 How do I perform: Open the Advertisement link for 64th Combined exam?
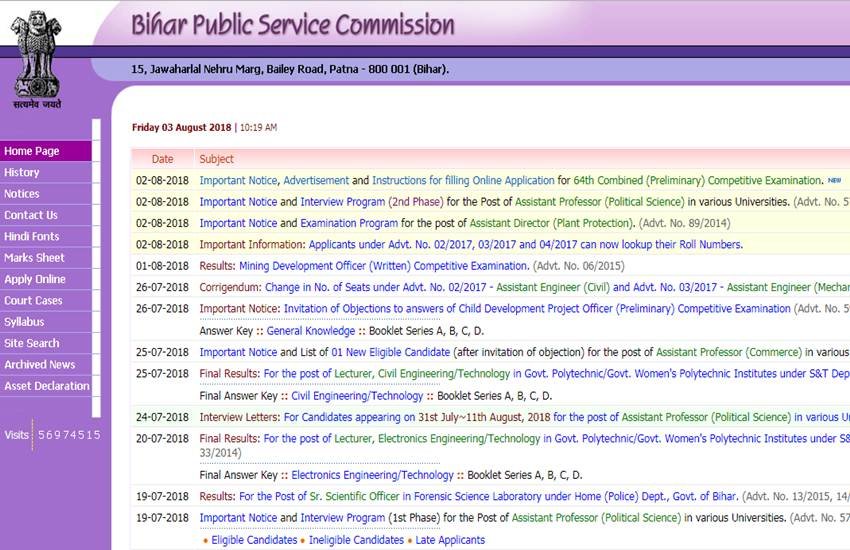point(316,181)
